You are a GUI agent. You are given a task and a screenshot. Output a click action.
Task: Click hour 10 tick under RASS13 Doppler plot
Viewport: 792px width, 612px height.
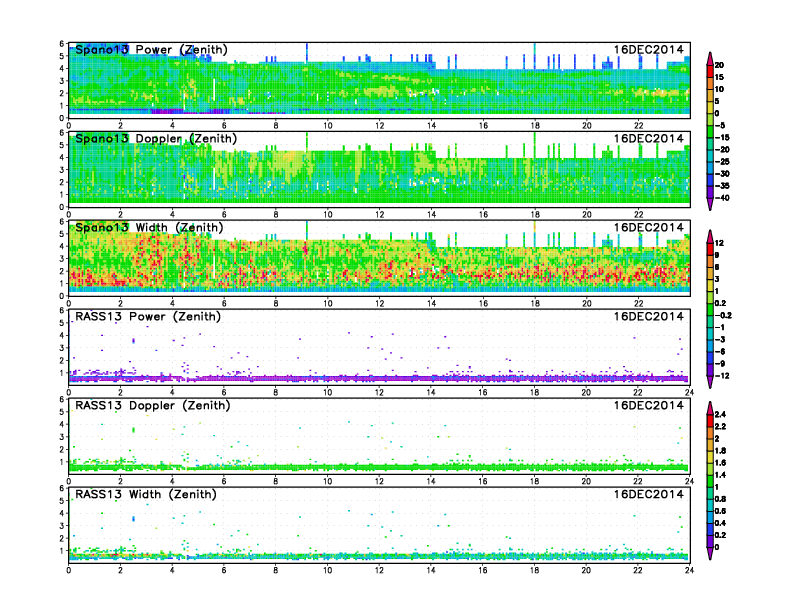coord(327,481)
